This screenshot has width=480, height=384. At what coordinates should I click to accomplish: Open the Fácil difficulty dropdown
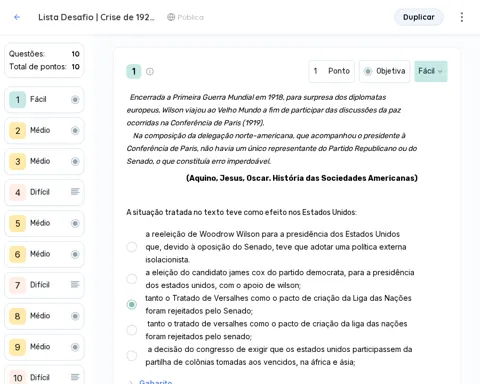pyautogui.click(x=431, y=71)
